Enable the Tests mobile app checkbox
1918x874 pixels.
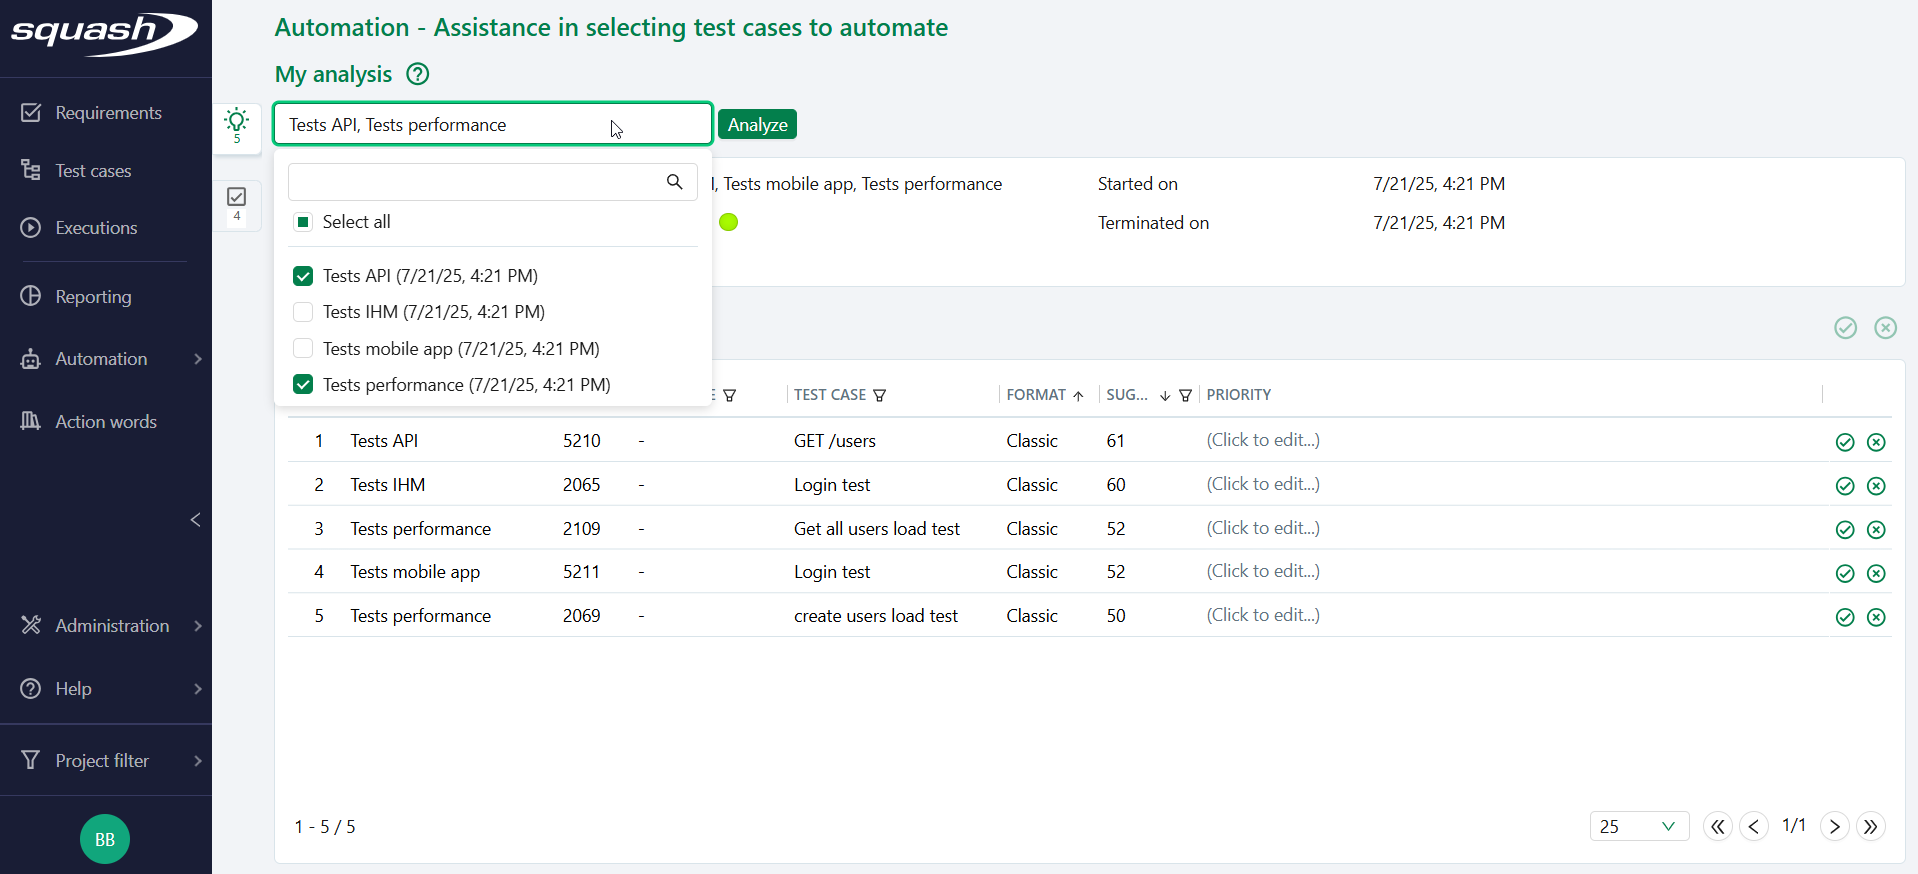click(303, 349)
